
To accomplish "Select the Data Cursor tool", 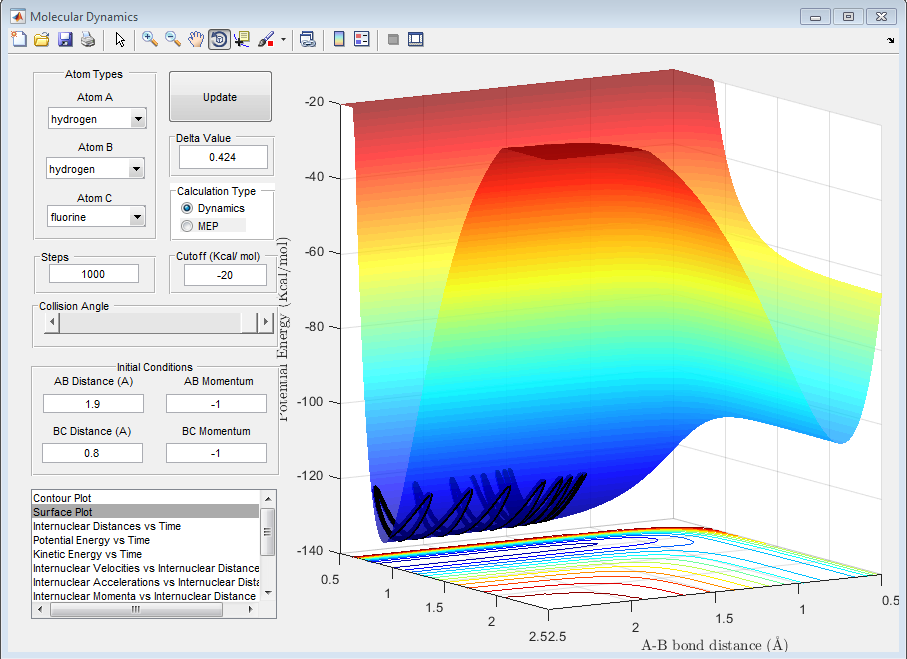I will click(x=242, y=39).
